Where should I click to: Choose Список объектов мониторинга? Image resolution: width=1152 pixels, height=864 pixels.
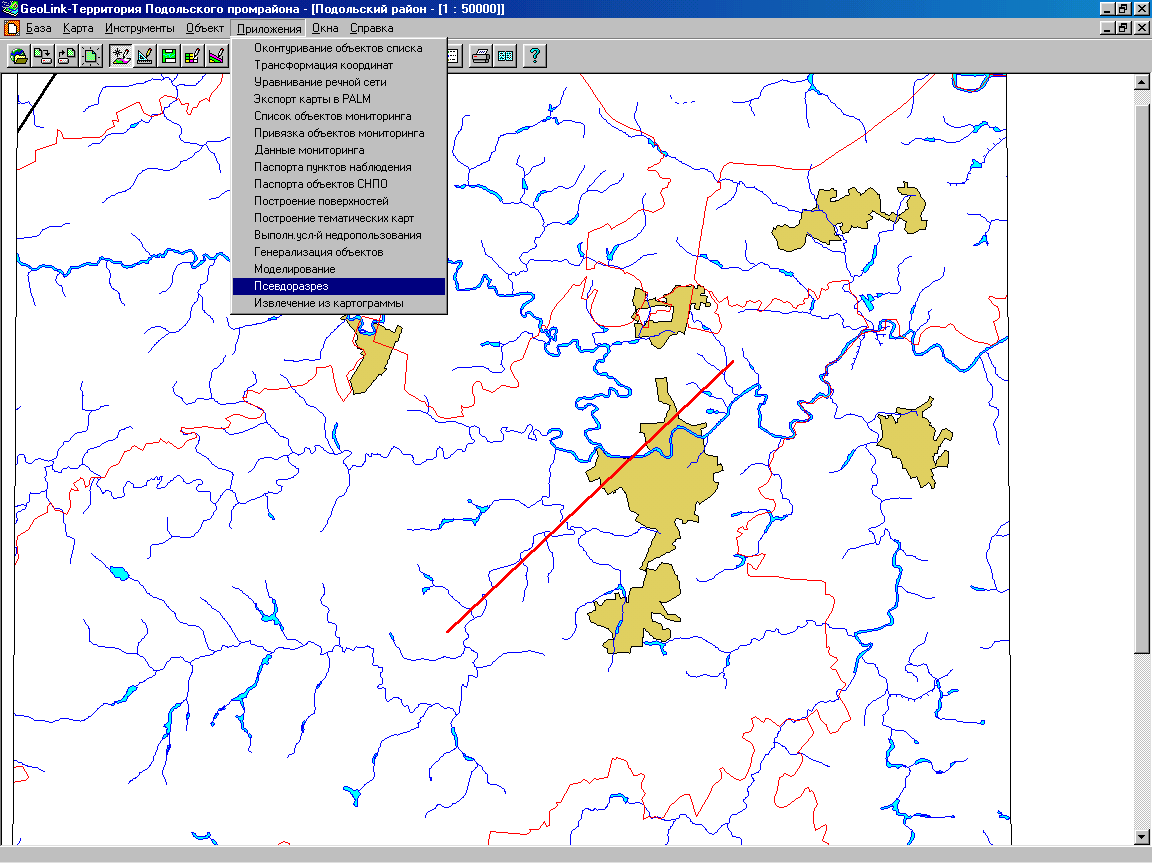point(339,116)
